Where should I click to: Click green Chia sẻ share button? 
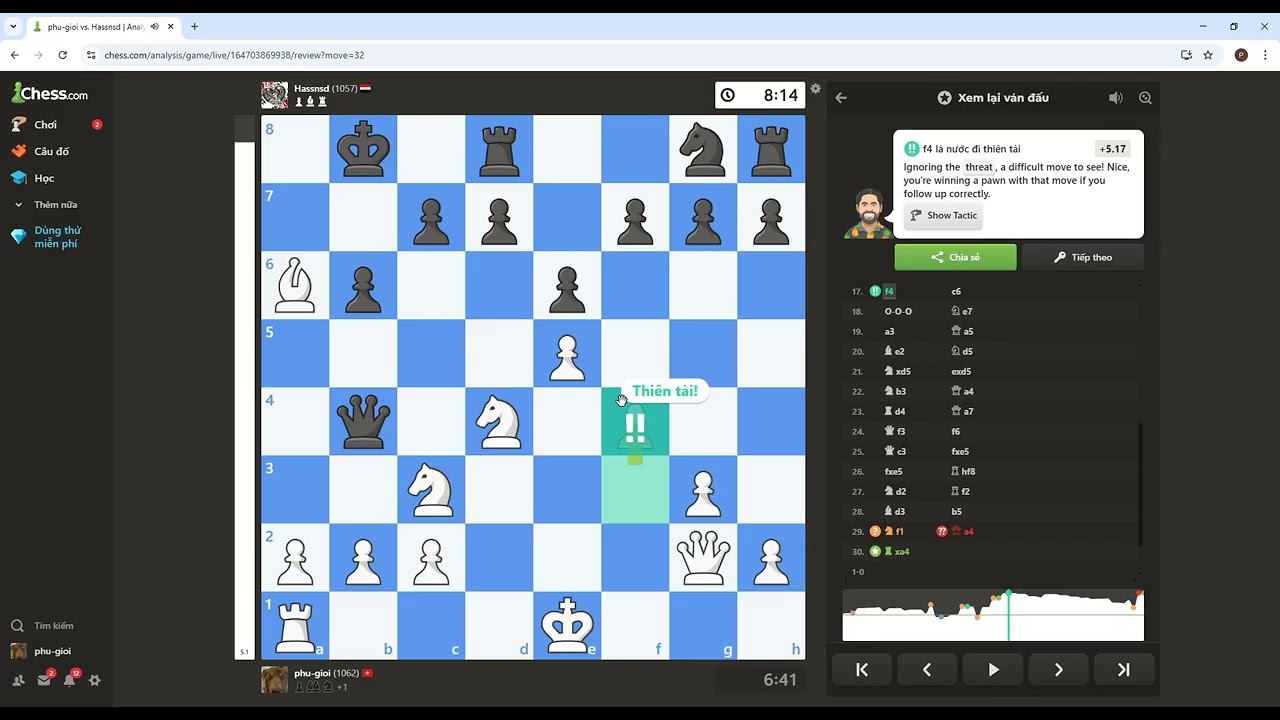point(955,257)
